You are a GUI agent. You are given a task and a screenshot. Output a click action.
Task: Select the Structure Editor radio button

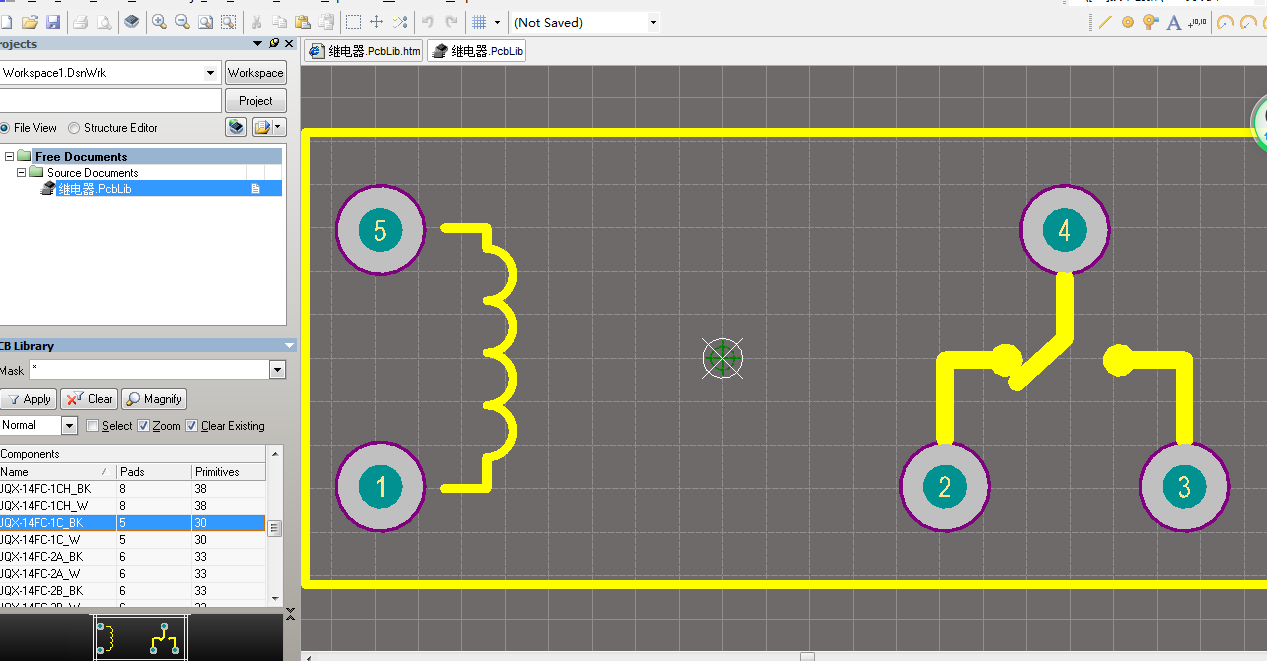pos(74,128)
